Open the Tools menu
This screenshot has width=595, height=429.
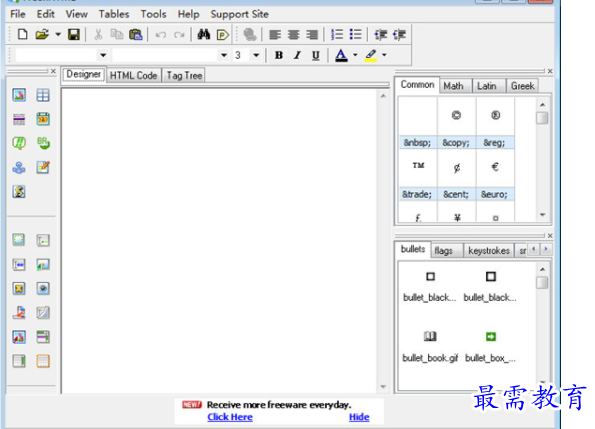[153, 14]
